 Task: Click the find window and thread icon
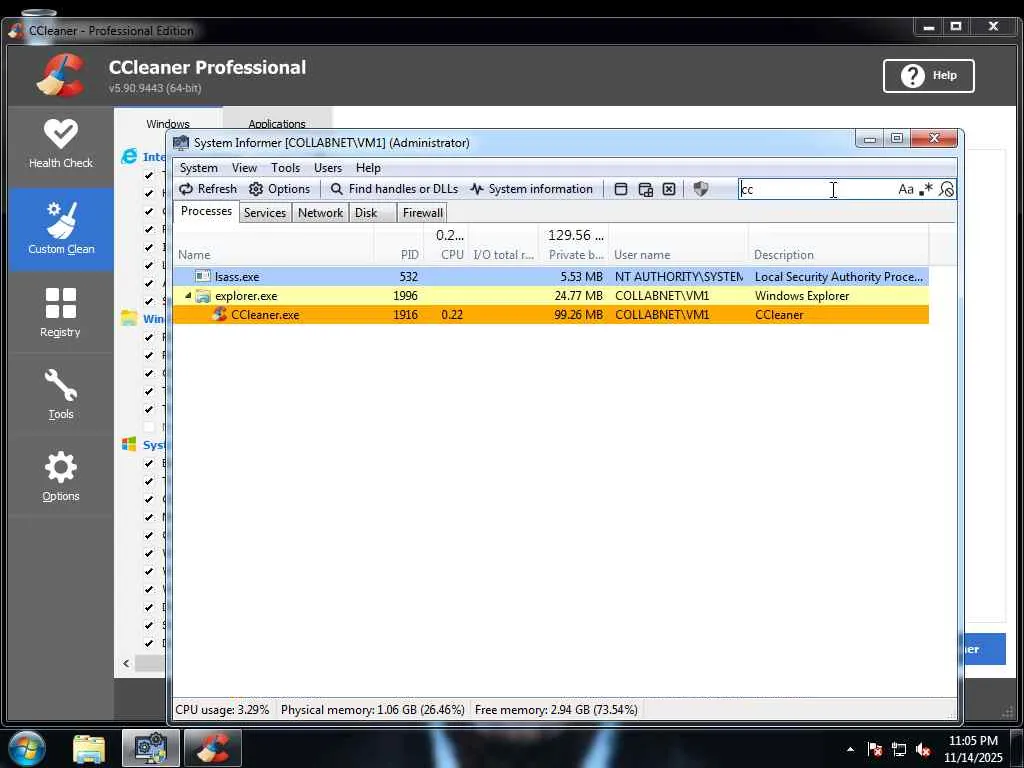[645, 189]
